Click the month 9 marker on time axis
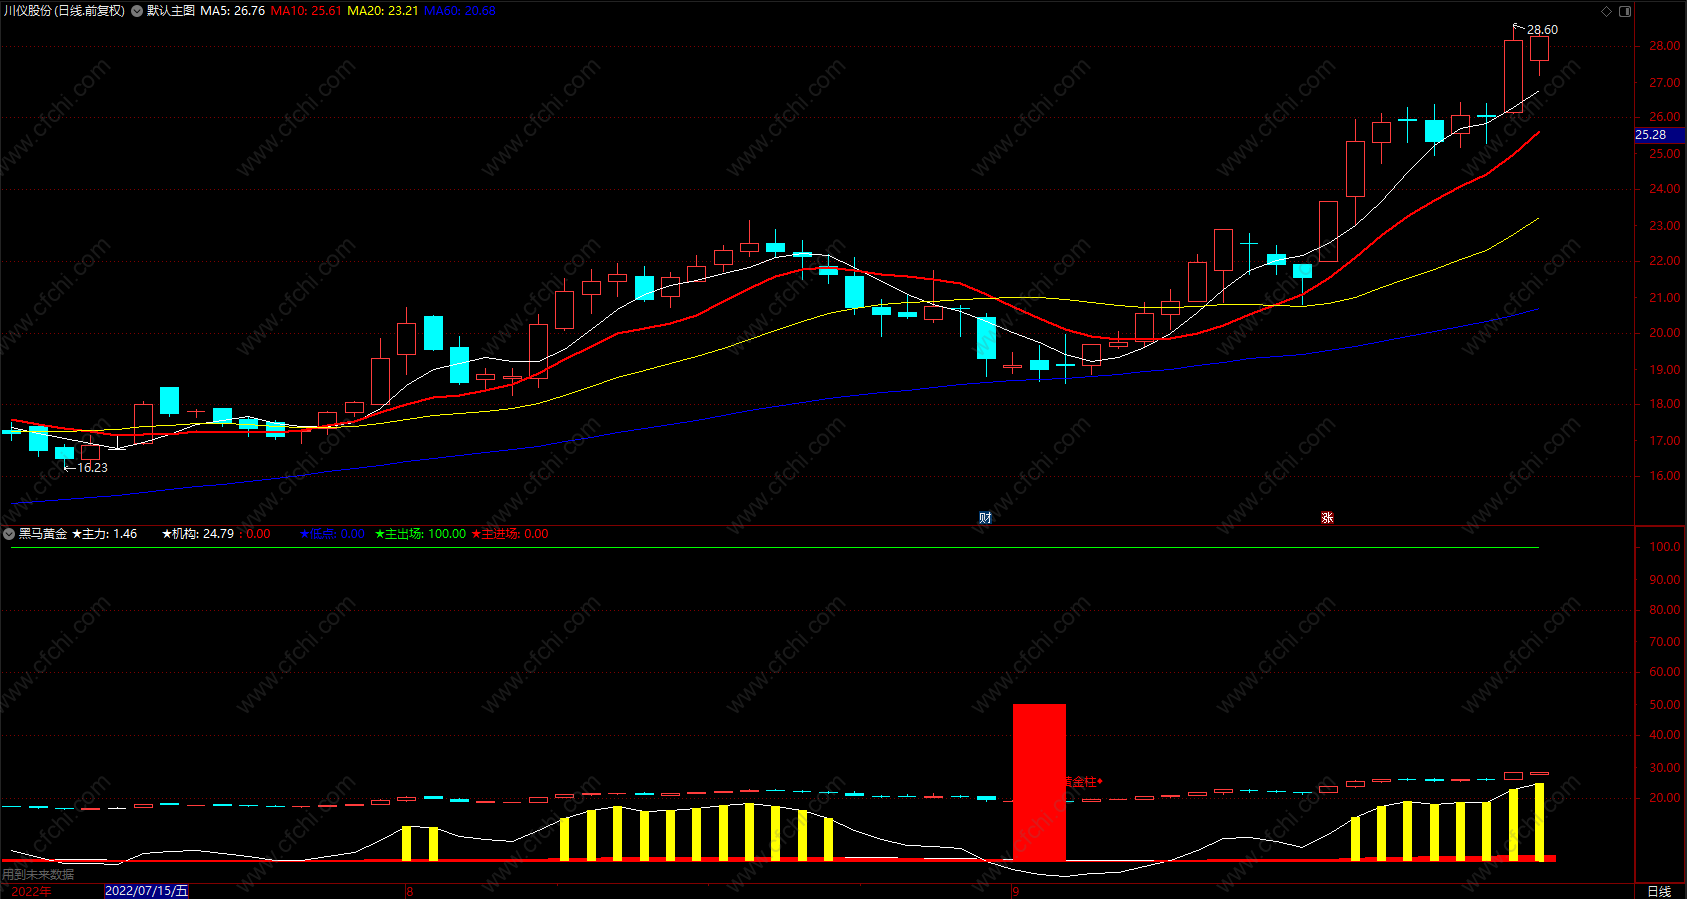Screen dimensions: 1687x899 tap(1015, 891)
